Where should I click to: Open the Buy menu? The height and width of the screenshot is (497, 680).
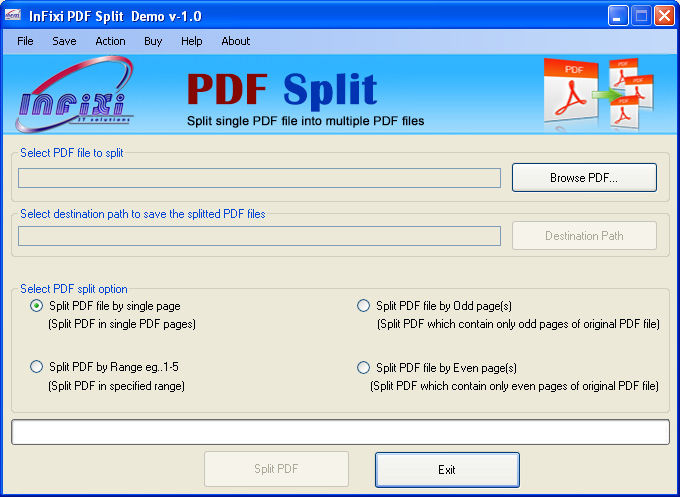pyautogui.click(x=153, y=41)
